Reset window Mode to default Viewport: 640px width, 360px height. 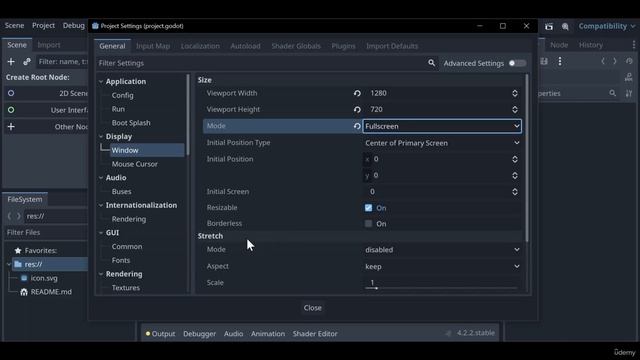(x=357, y=126)
